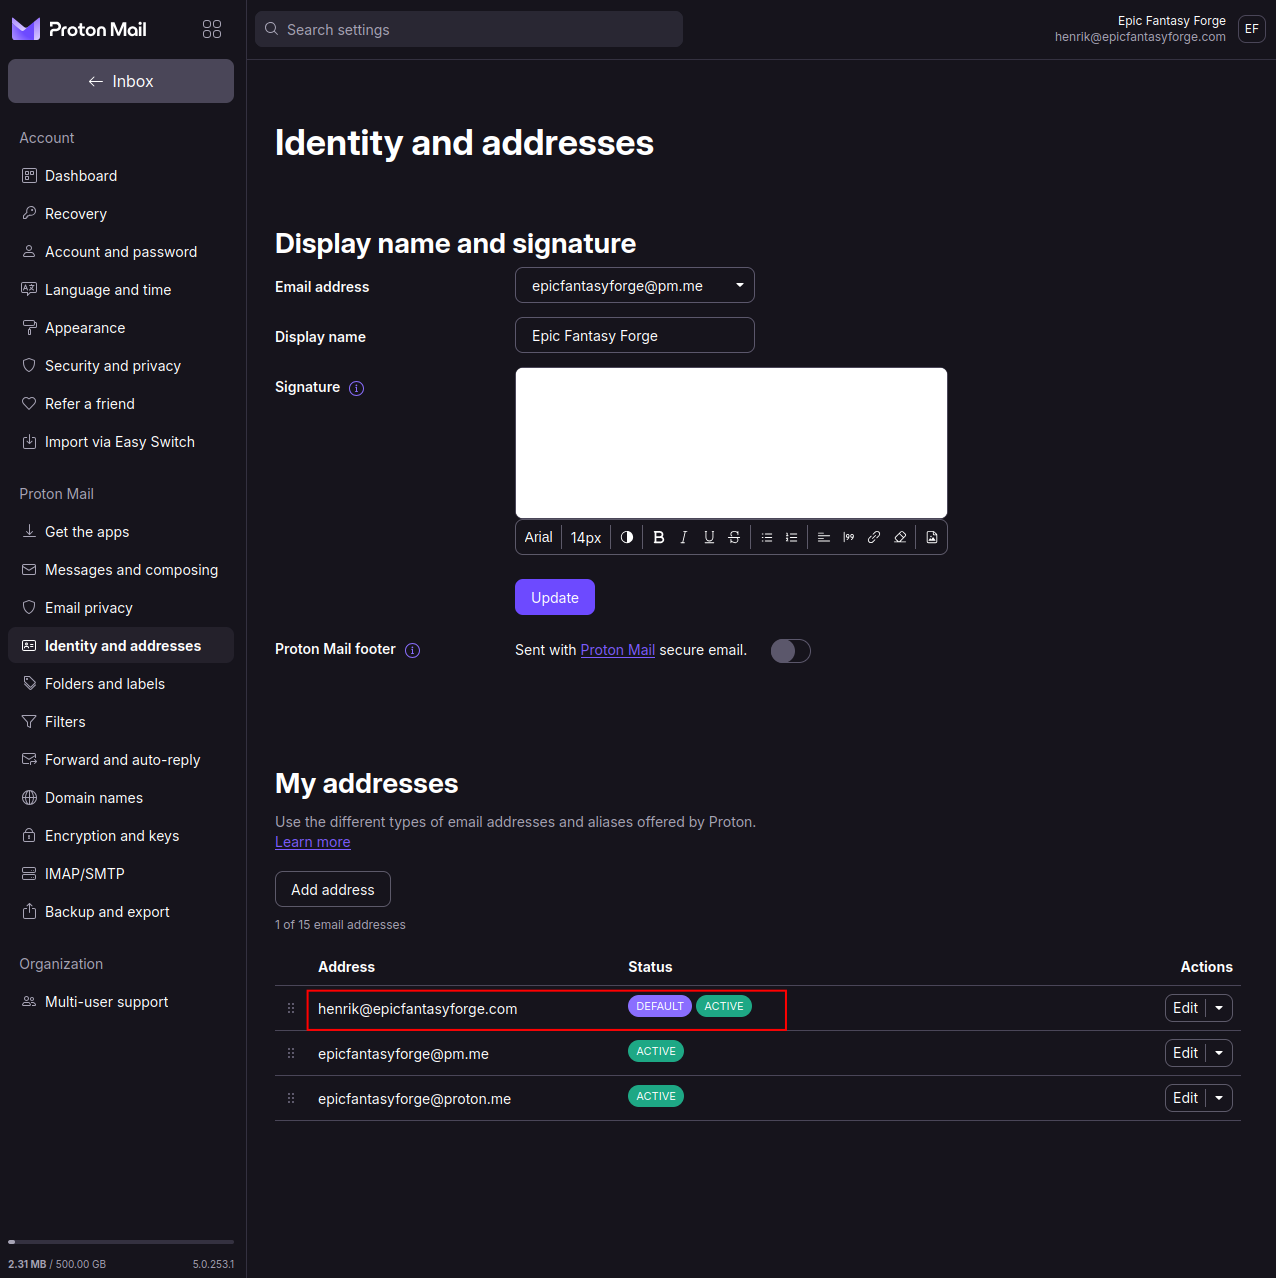Image resolution: width=1276 pixels, height=1278 pixels.
Task: Edit the henrik@epicfantasyforge.com address
Action: coord(1185,1008)
